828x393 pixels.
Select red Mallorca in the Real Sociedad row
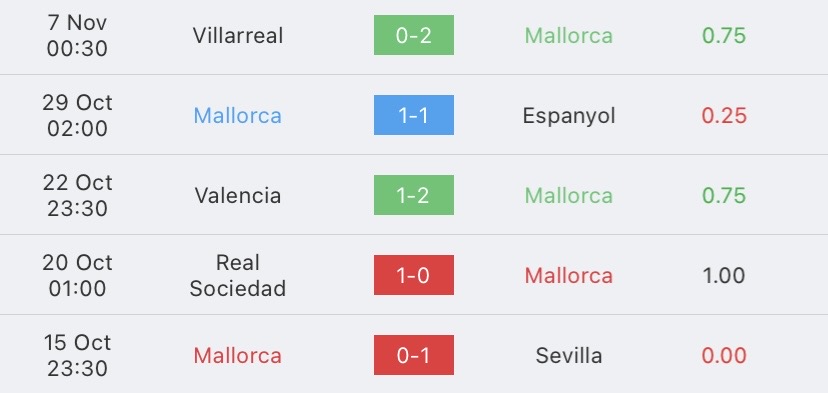pyautogui.click(x=569, y=275)
